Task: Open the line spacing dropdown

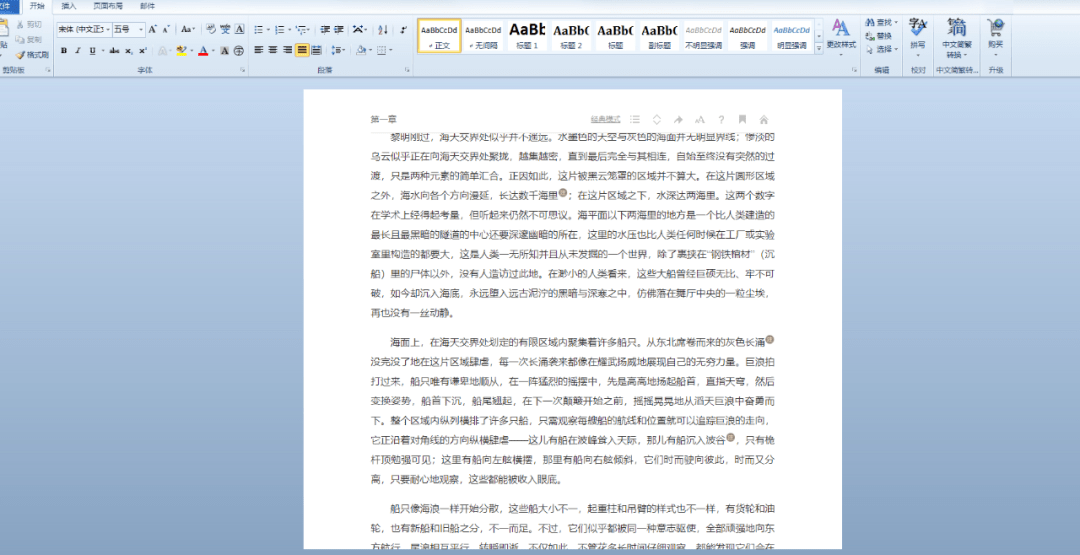Action: tap(338, 50)
